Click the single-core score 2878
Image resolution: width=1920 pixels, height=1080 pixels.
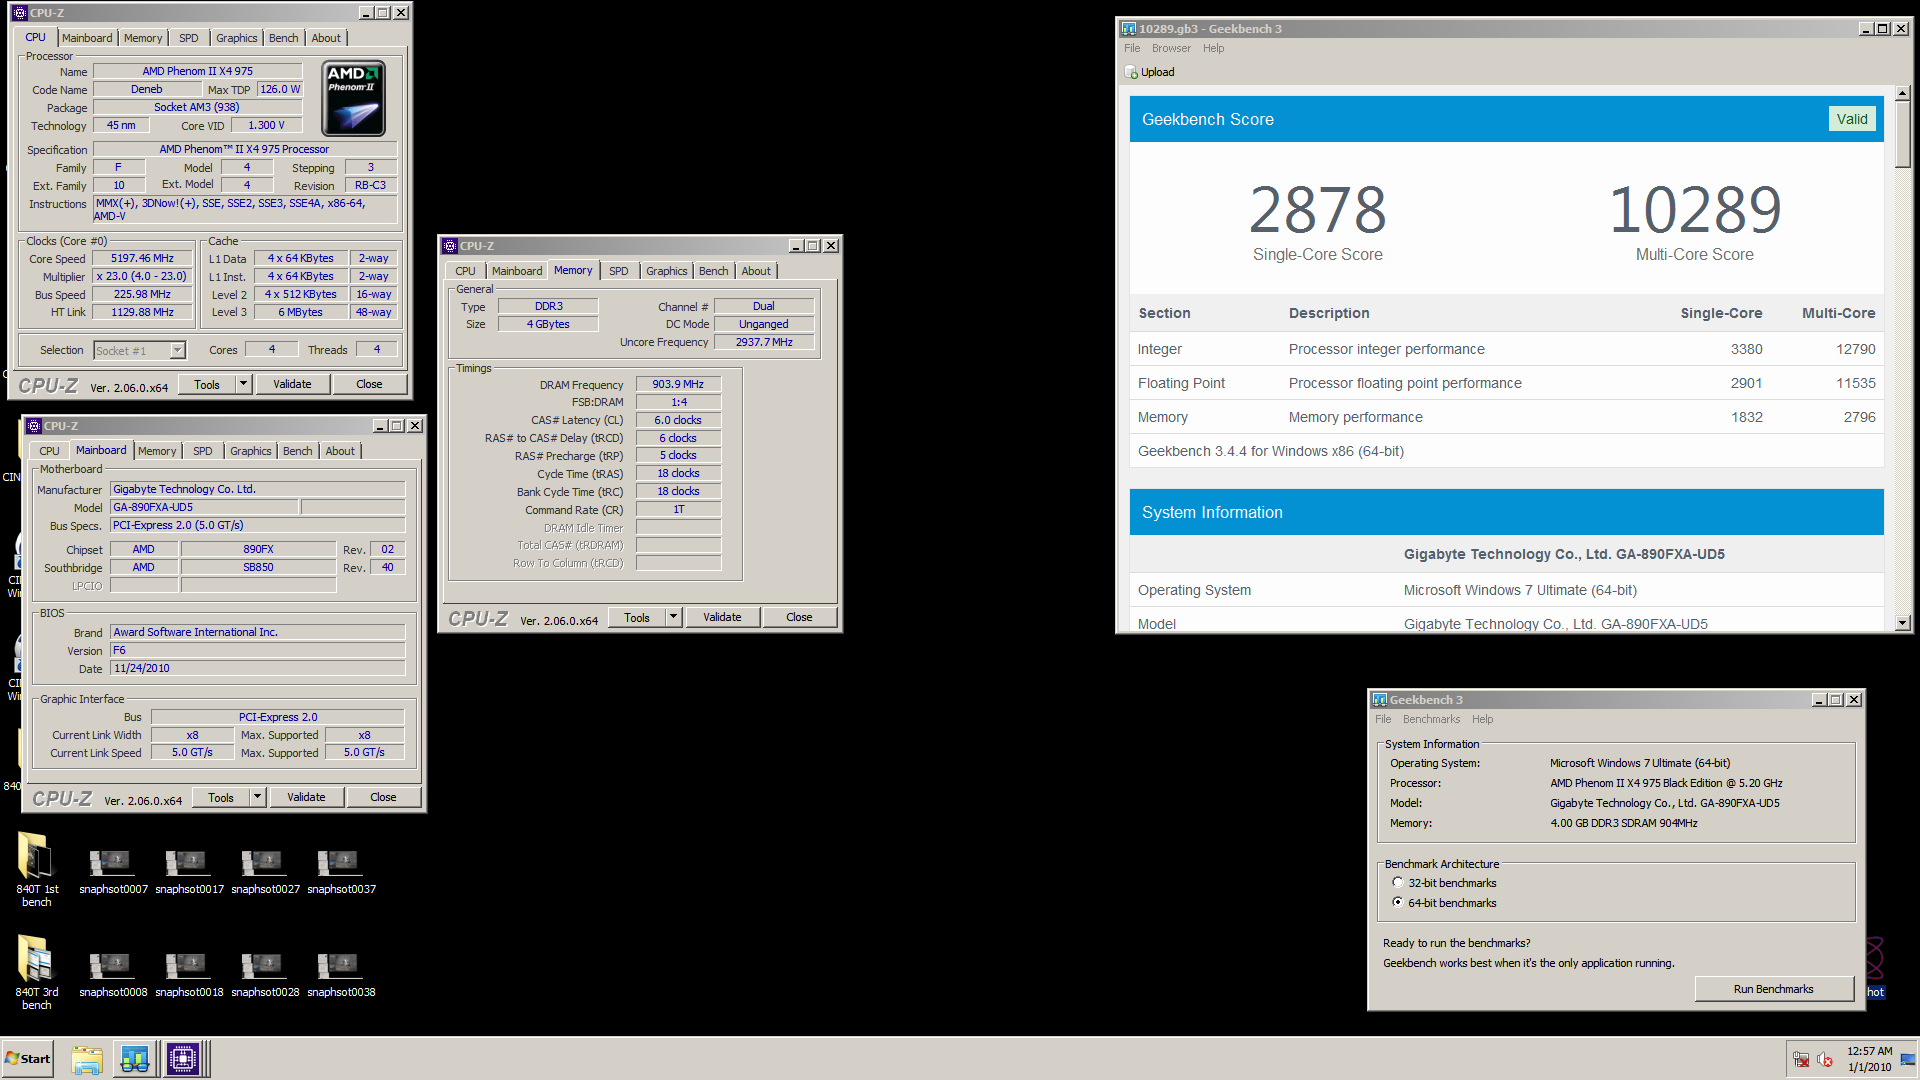point(1318,210)
